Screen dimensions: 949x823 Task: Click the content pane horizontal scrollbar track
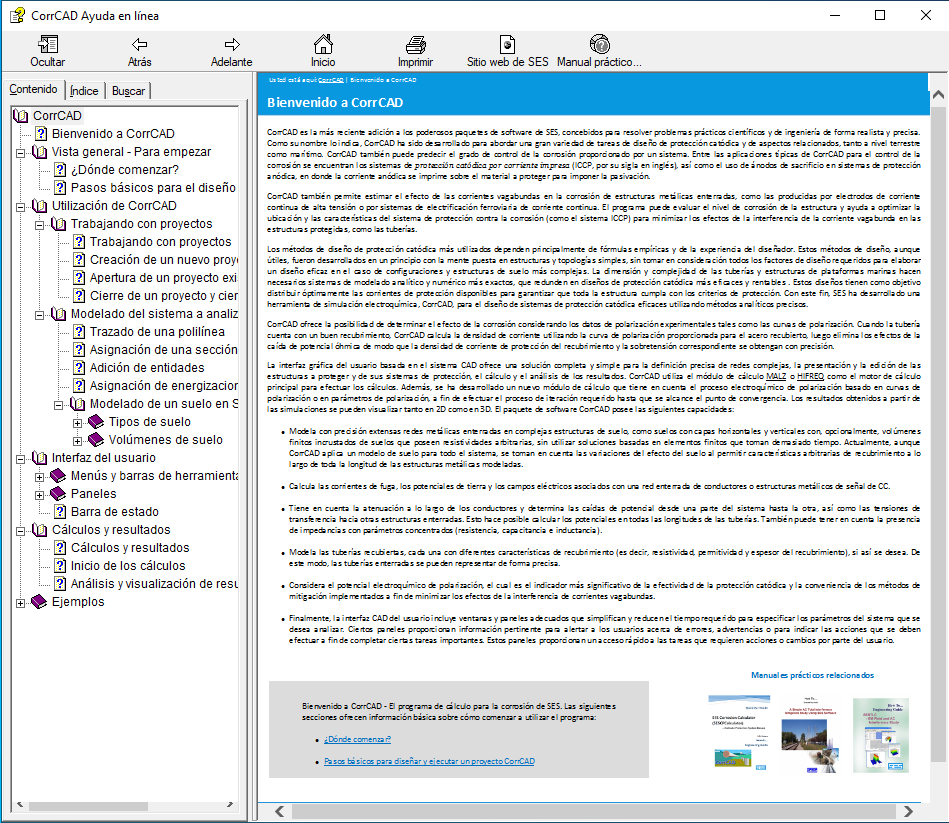593,811
